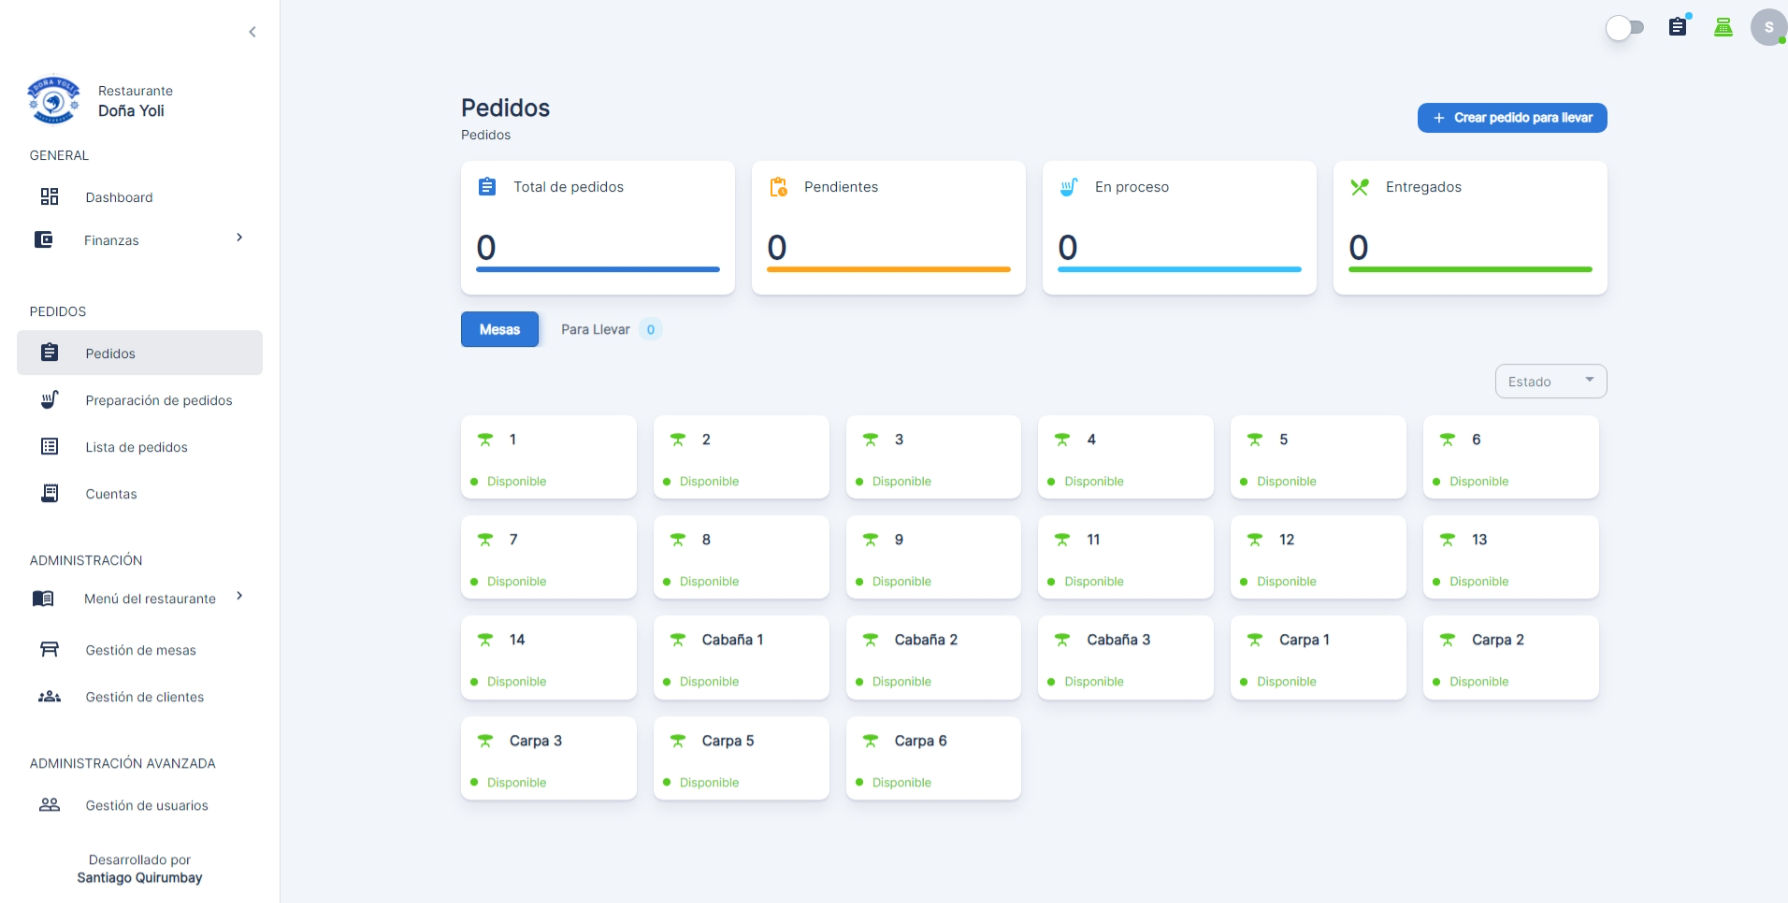Select table card 14
1788x903 pixels.
click(549, 657)
